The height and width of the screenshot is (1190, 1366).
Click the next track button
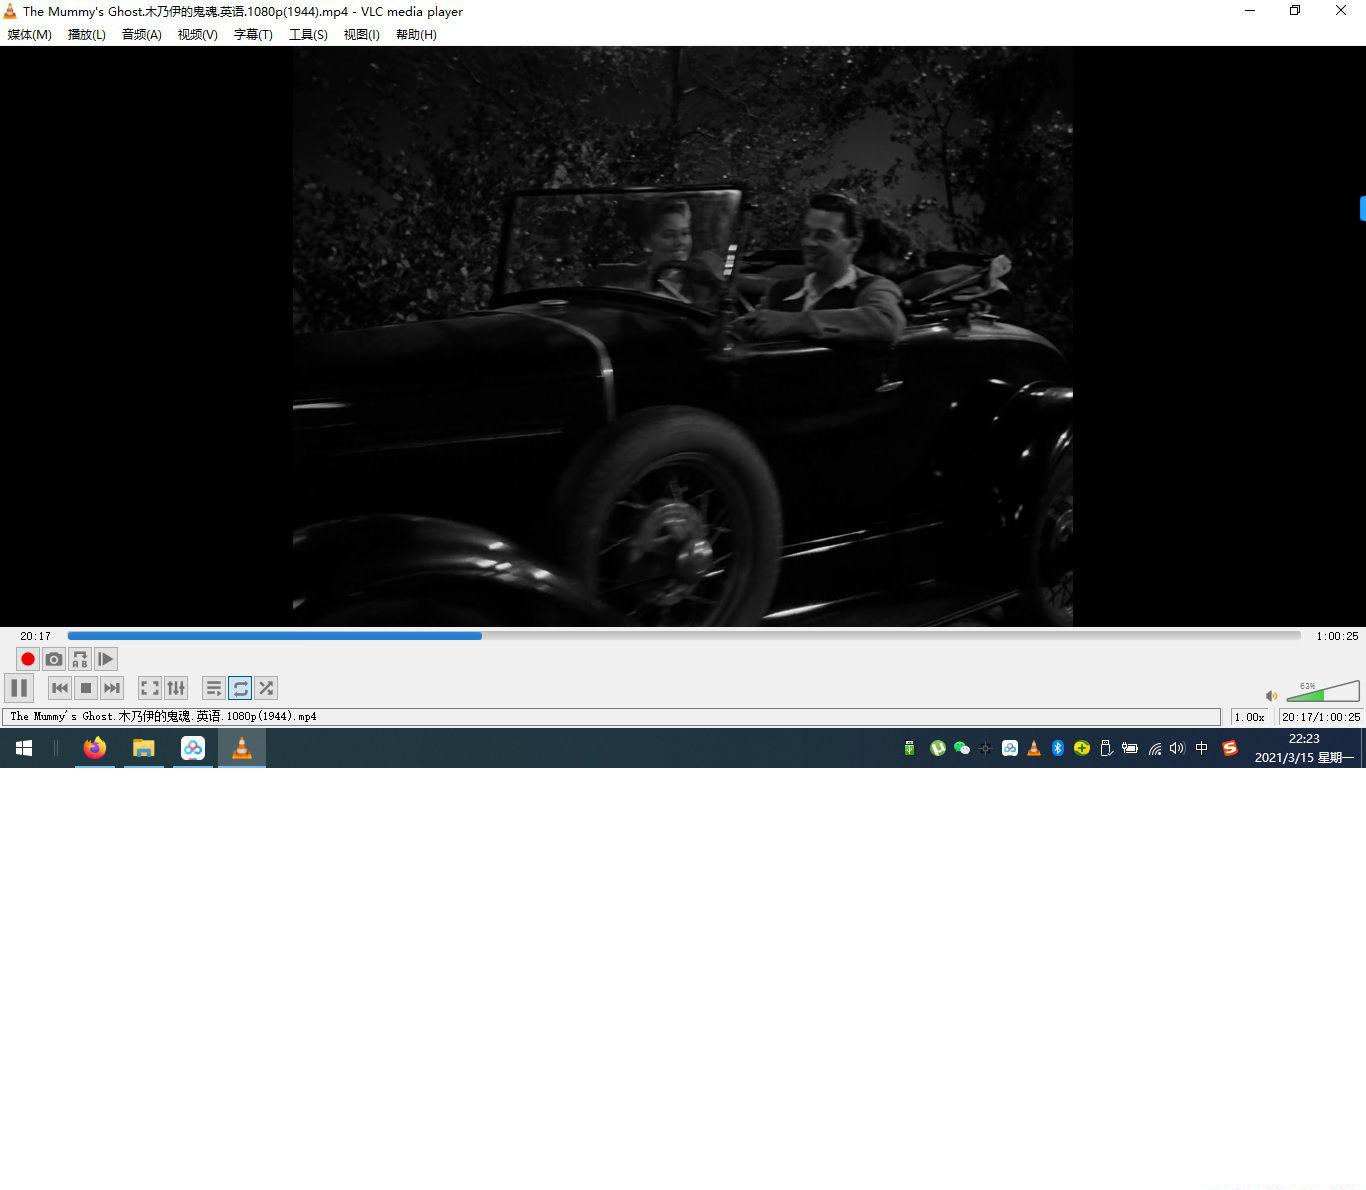pos(112,688)
